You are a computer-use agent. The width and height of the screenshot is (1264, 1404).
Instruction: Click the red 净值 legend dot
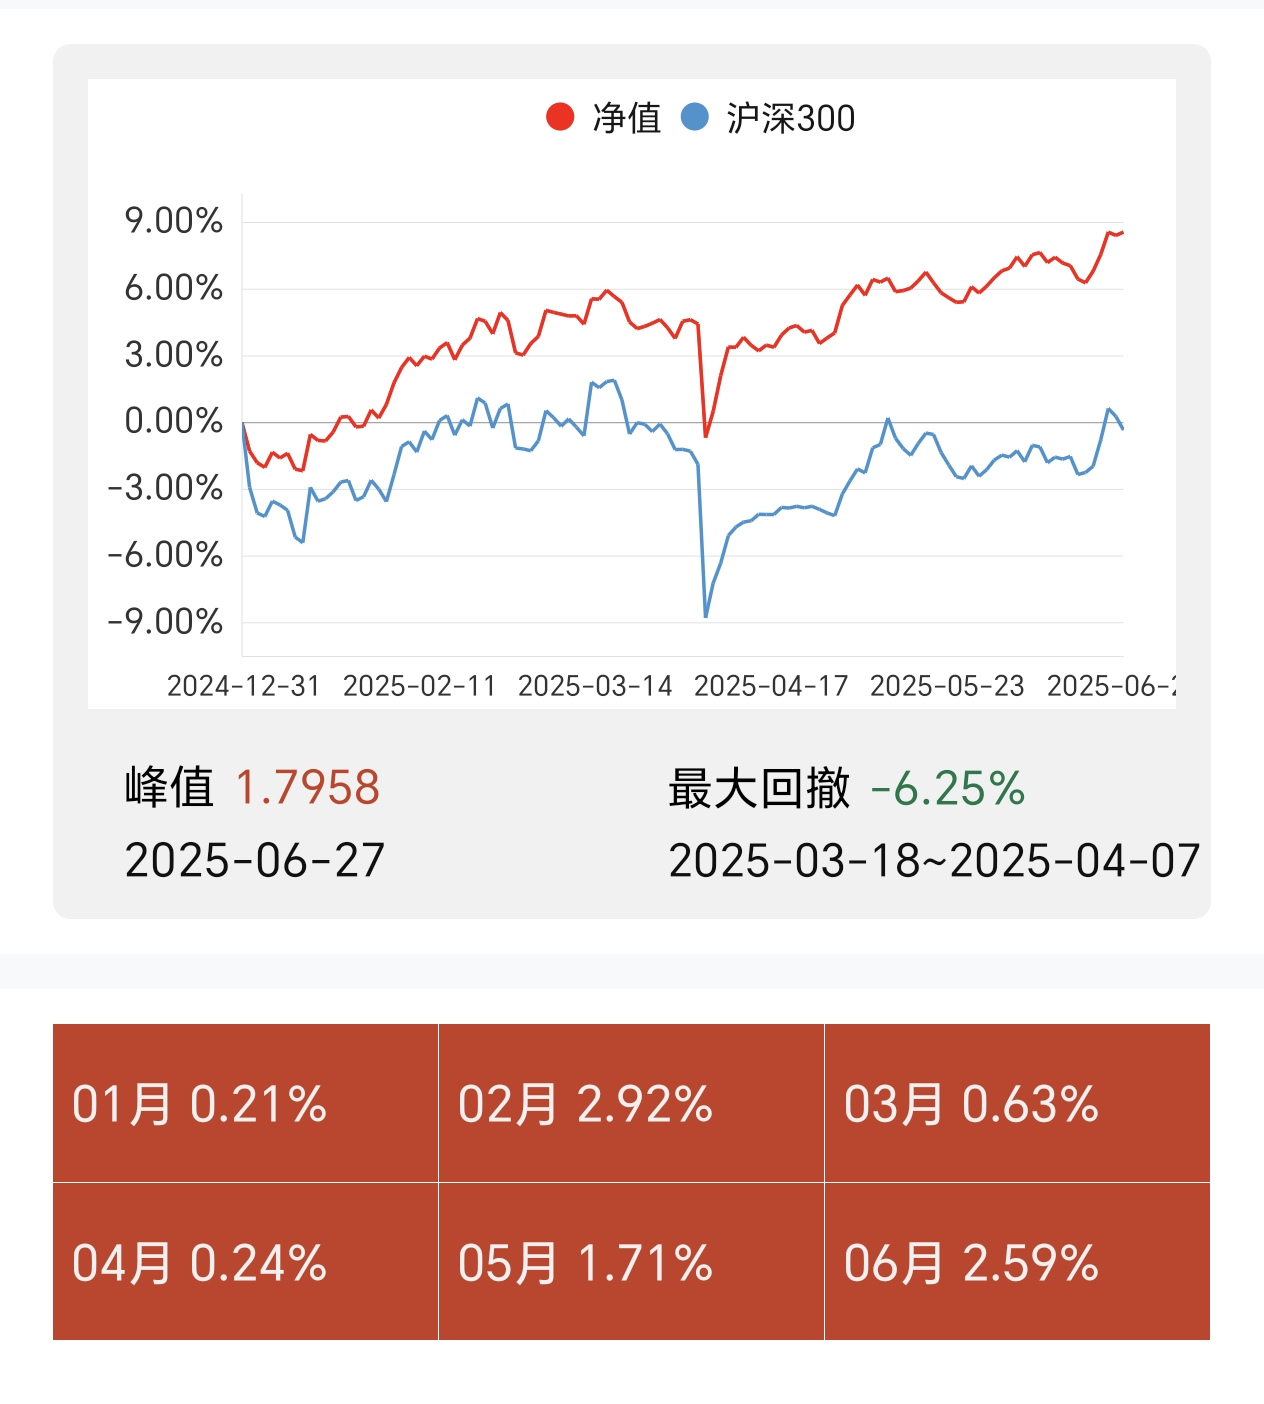pos(560,117)
